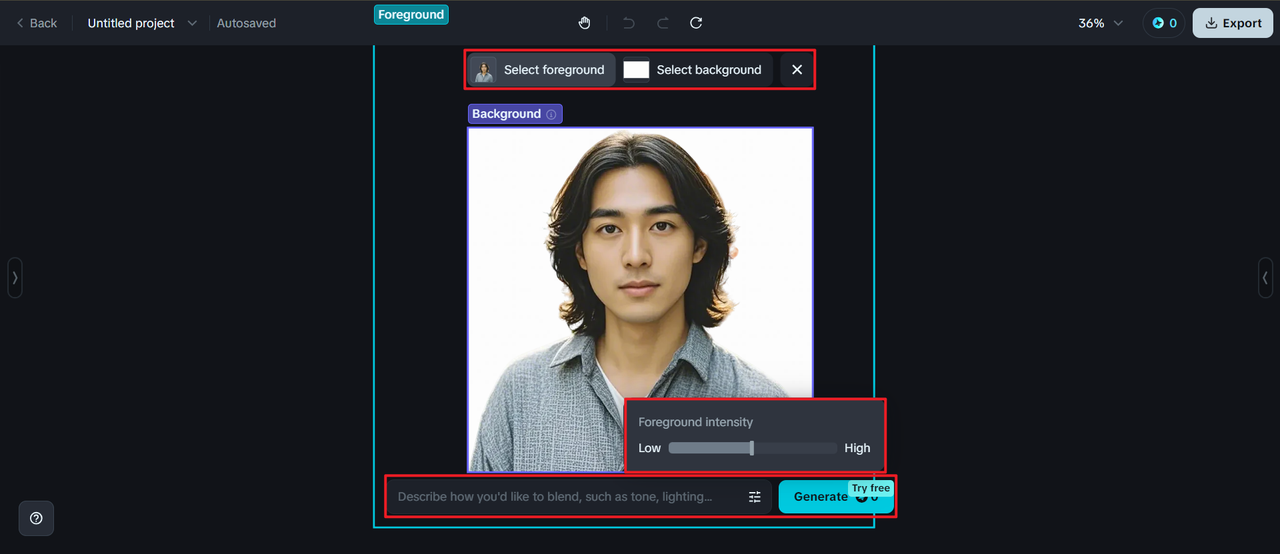Open the Untitled project name dropdown
The height and width of the screenshot is (554, 1280).
click(142, 23)
